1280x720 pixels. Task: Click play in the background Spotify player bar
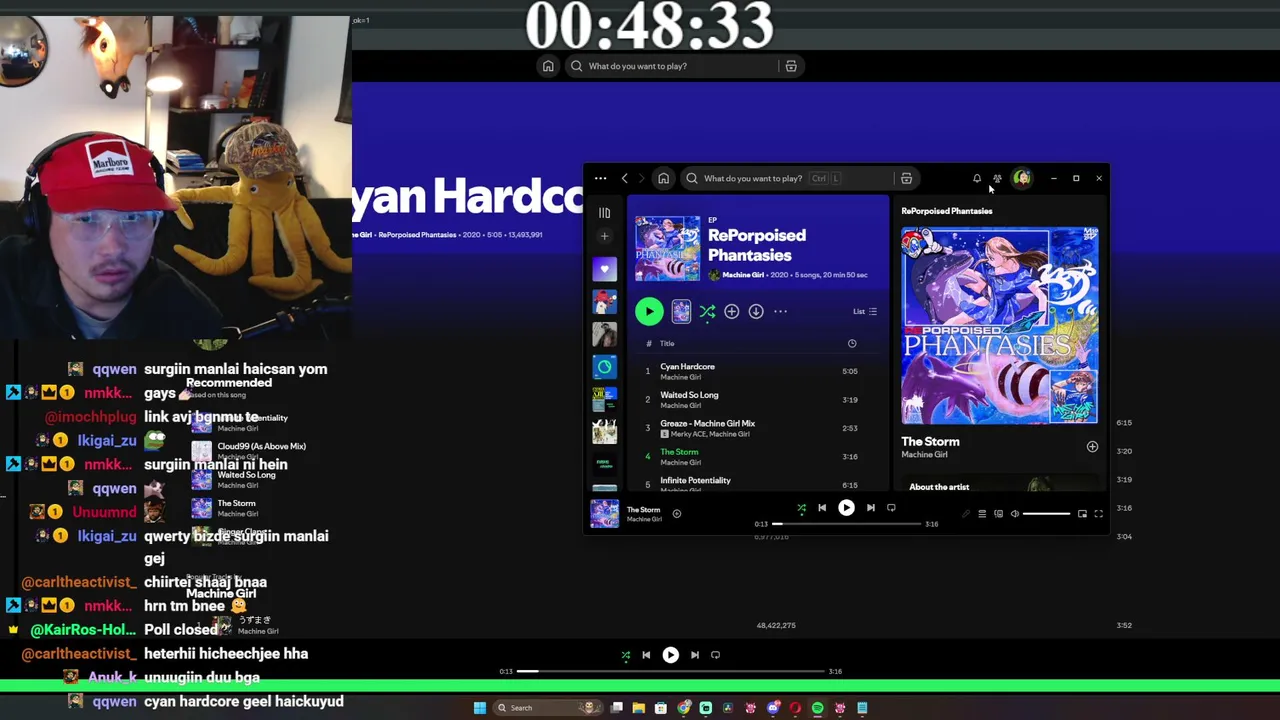[x=671, y=656]
